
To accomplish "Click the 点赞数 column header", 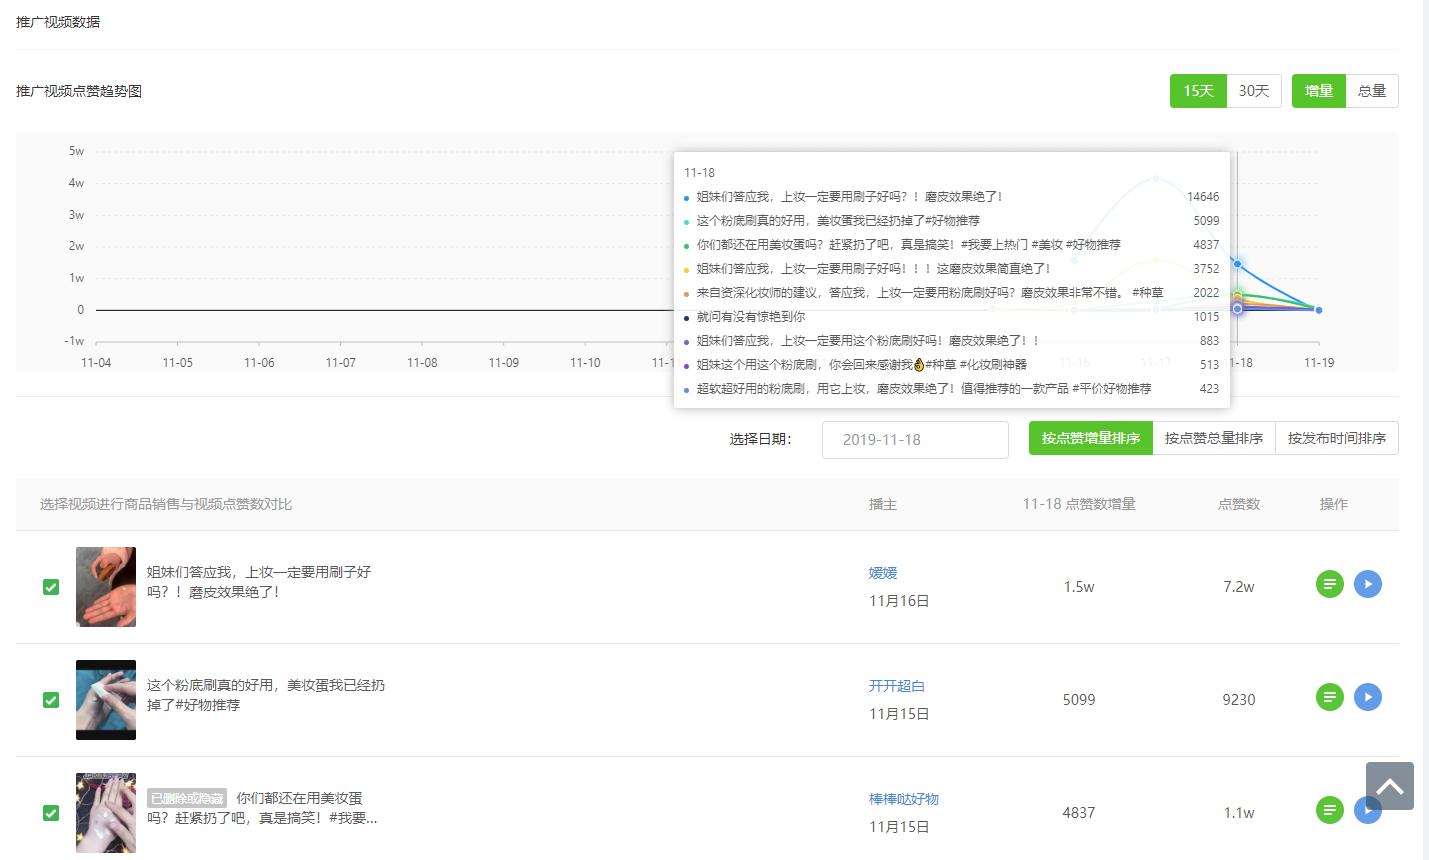I will [x=1239, y=504].
